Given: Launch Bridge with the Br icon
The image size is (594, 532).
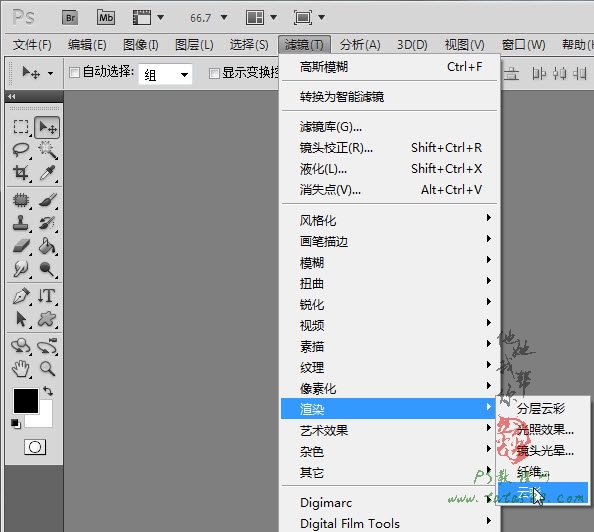Looking at the screenshot, I should tap(70, 17).
